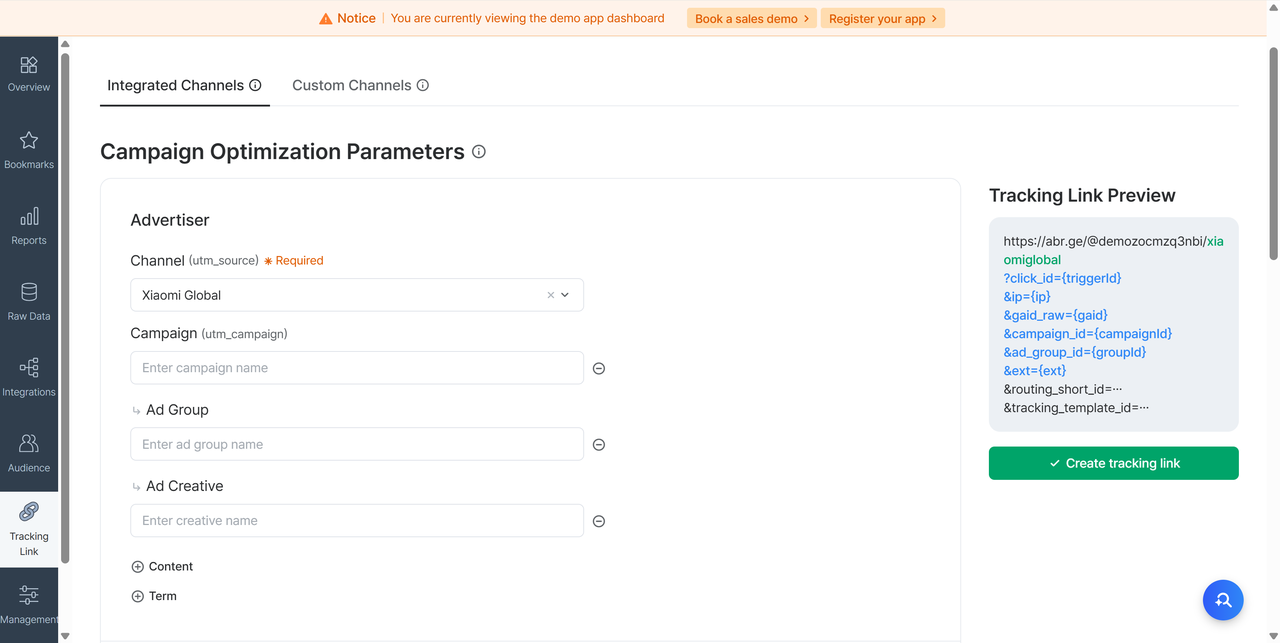Select the Integrated Channels tab
The width and height of the screenshot is (1280, 643).
[x=176, y=86]
